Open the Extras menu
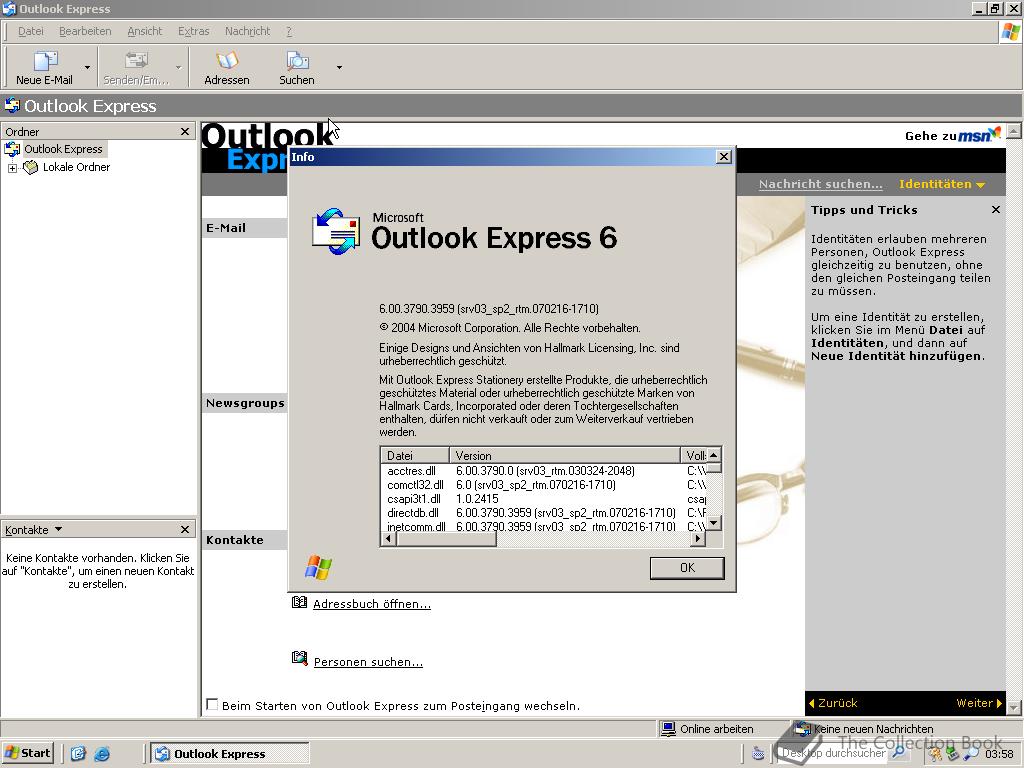1024x768 pixels. coord(193,31)
